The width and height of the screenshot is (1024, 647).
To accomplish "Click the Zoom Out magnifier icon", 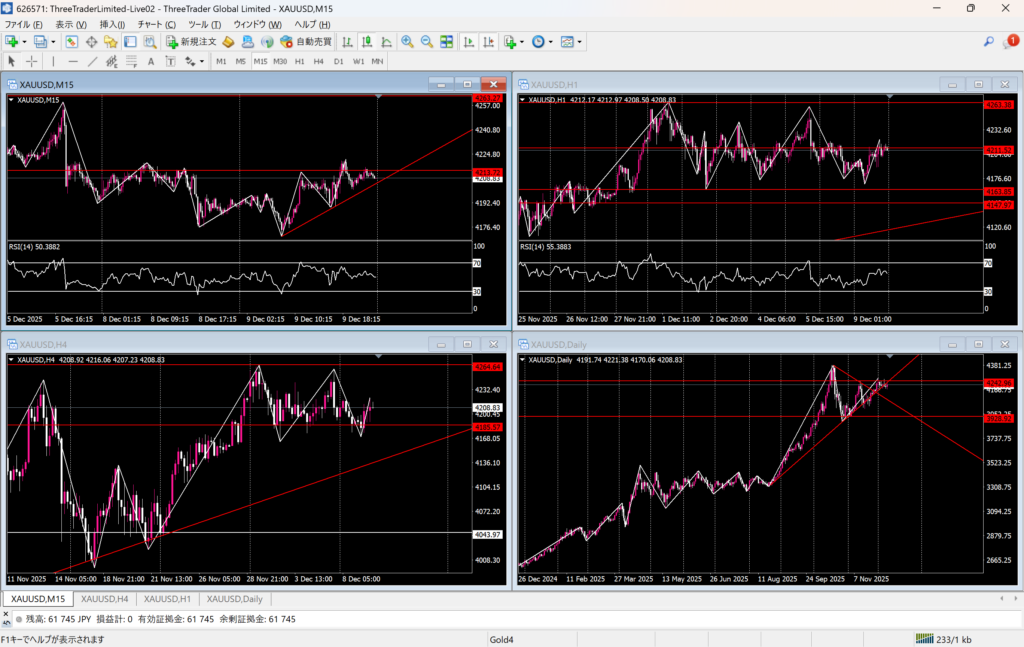I will tap(427, 42).
